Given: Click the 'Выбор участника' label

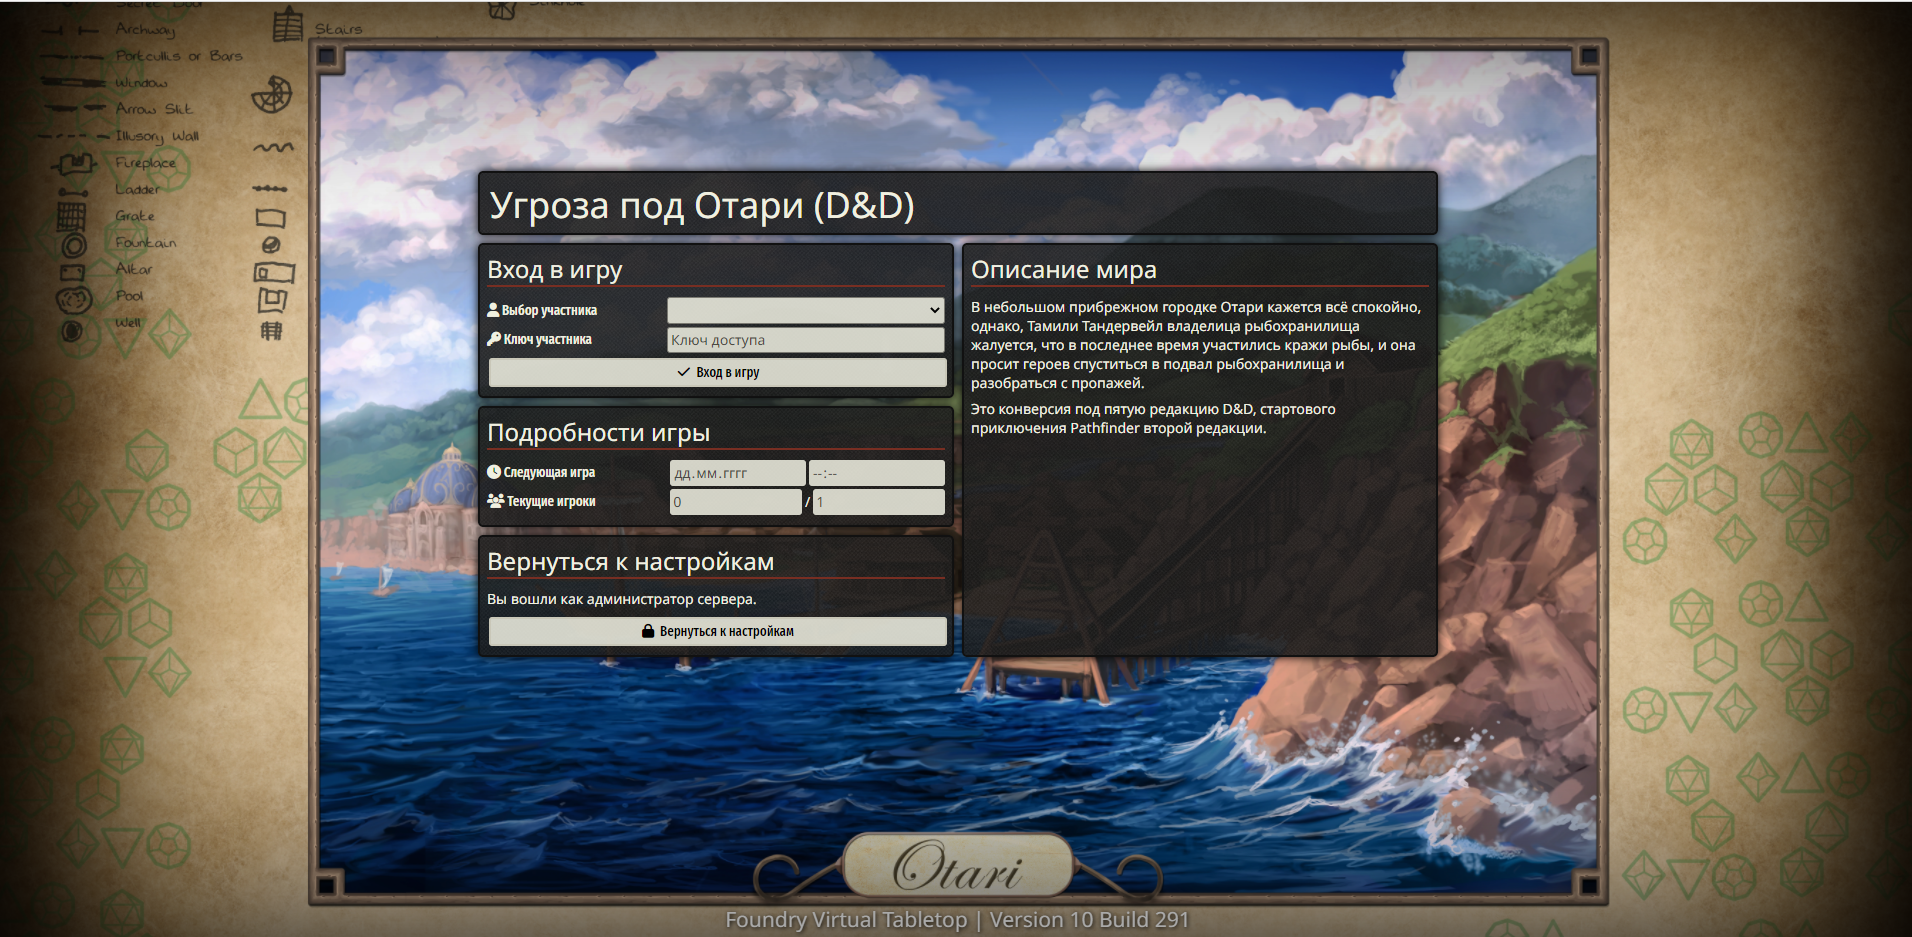Looking at the screenshot, I should tap(549, 310).
